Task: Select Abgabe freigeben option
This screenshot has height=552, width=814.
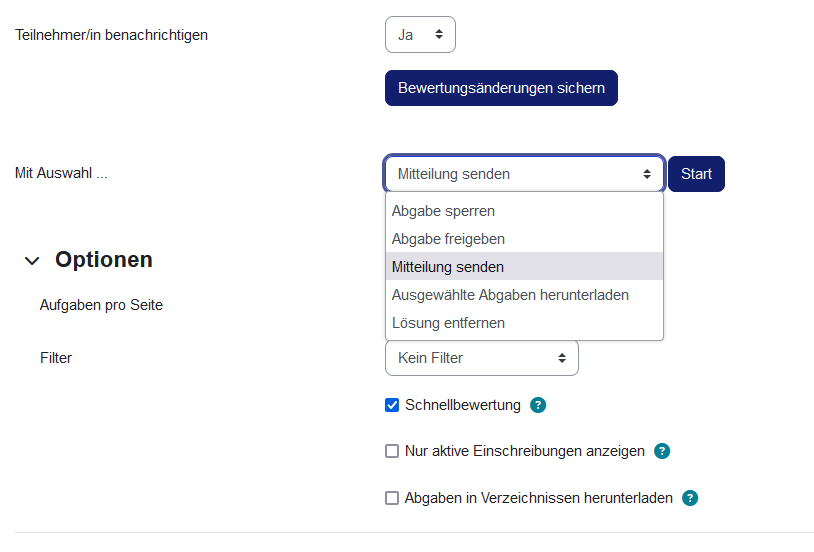Action: tap(448, 239)
